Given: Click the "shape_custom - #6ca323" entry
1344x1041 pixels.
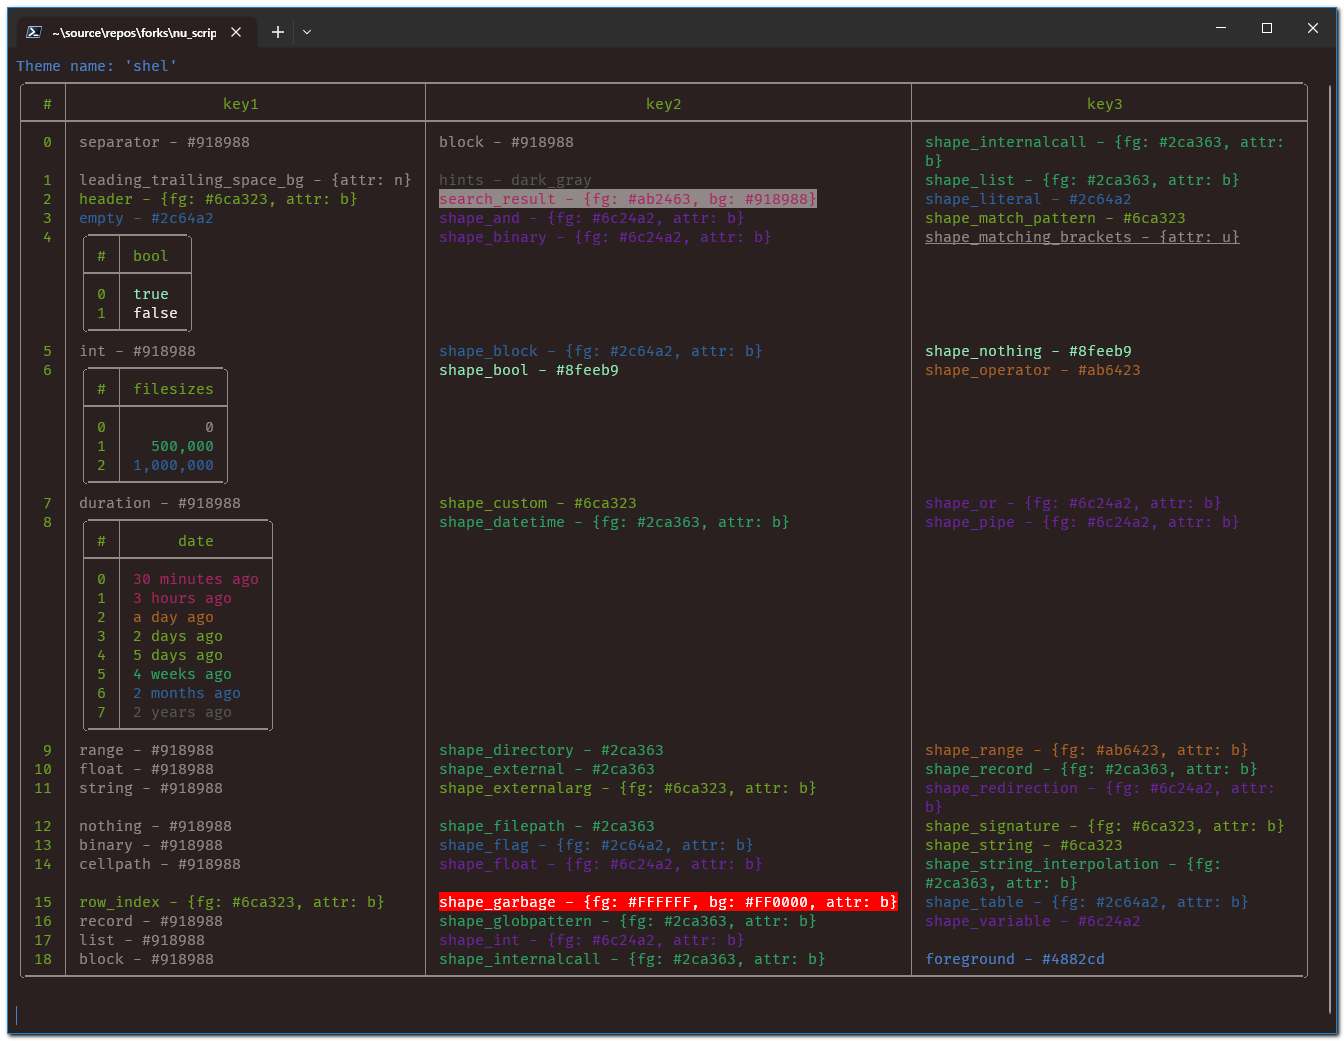Looking at the screenshot, I should 538,503.
